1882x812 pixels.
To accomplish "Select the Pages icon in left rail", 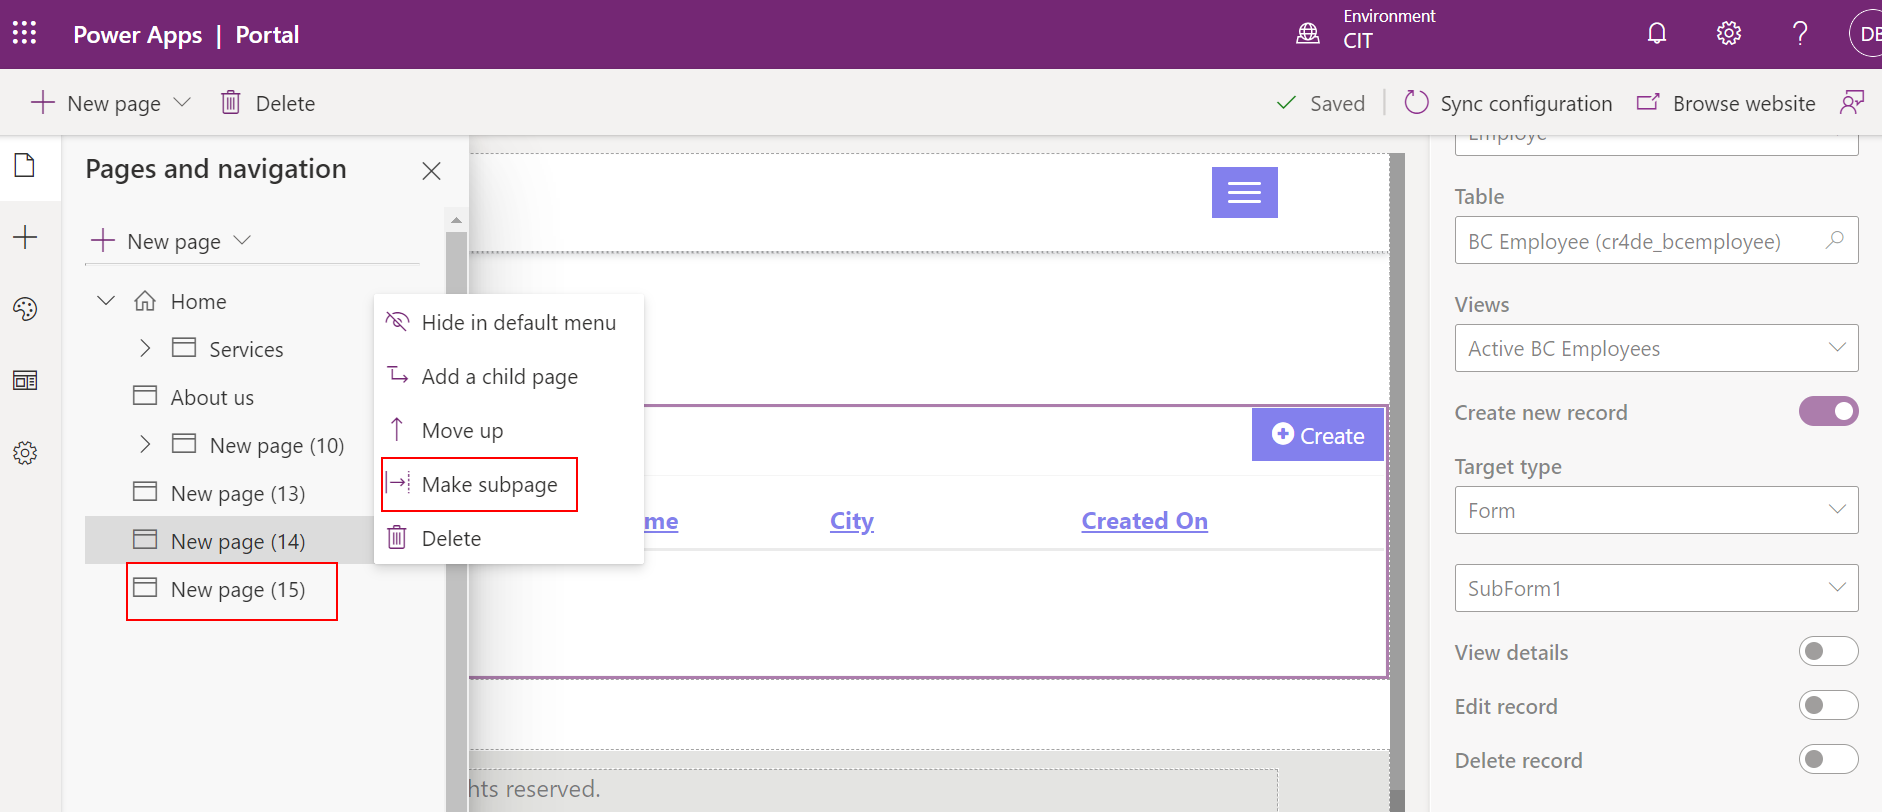I will [x=25, y=165].
